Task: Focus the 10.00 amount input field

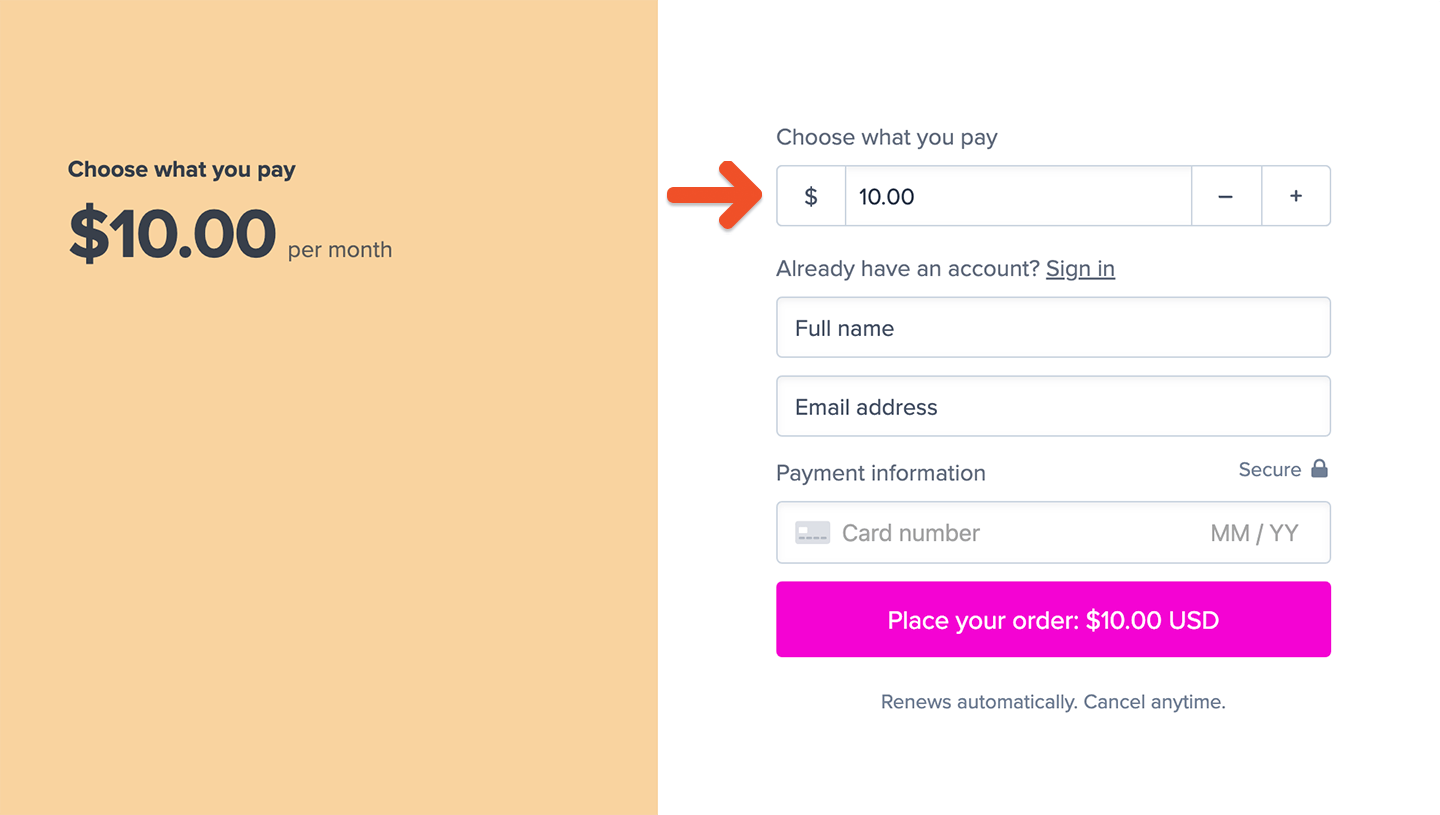Action: pos(1017,196)
